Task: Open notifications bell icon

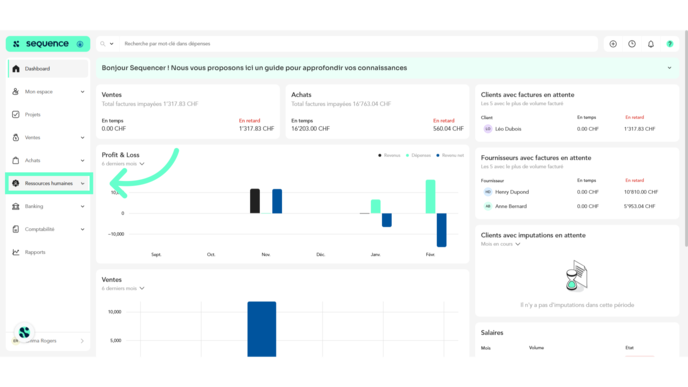Action: (651, 44)
